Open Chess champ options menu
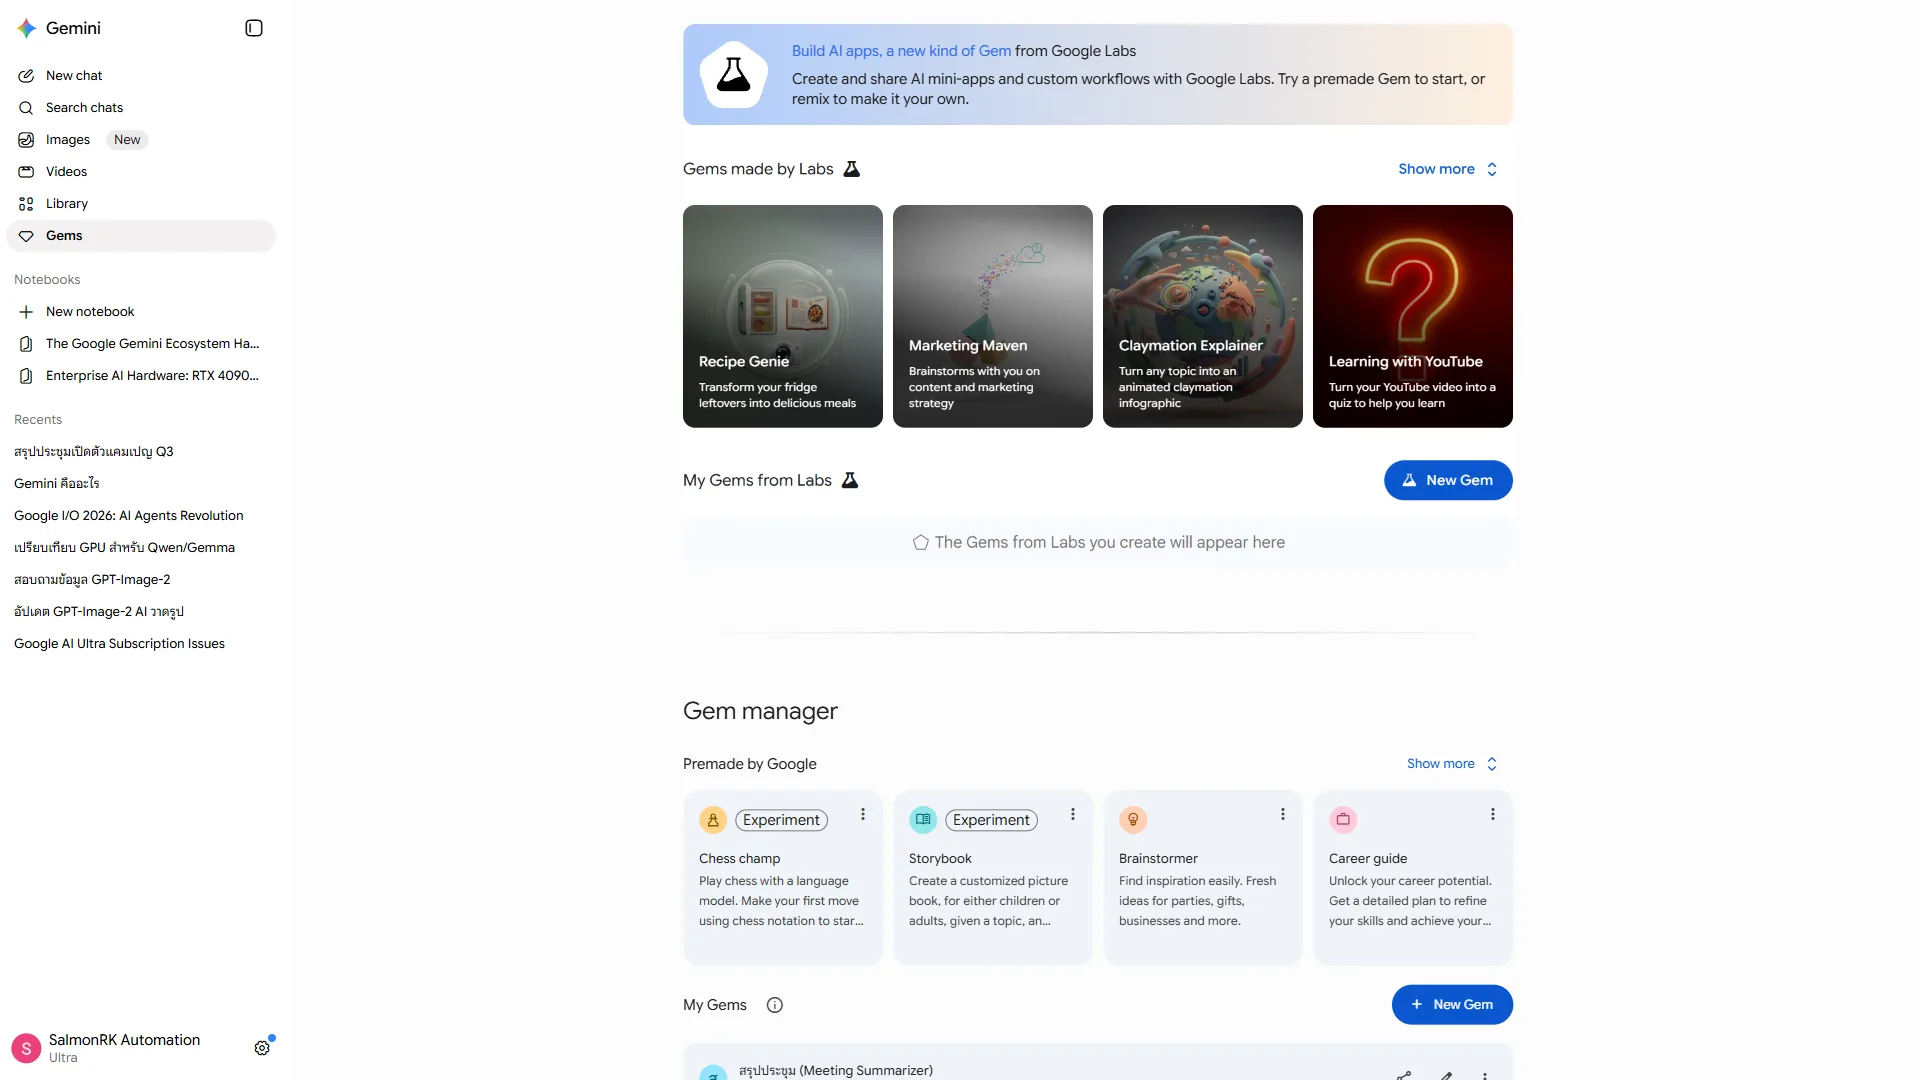This screenshot has height=1080, width=1920. pos(863,815)
